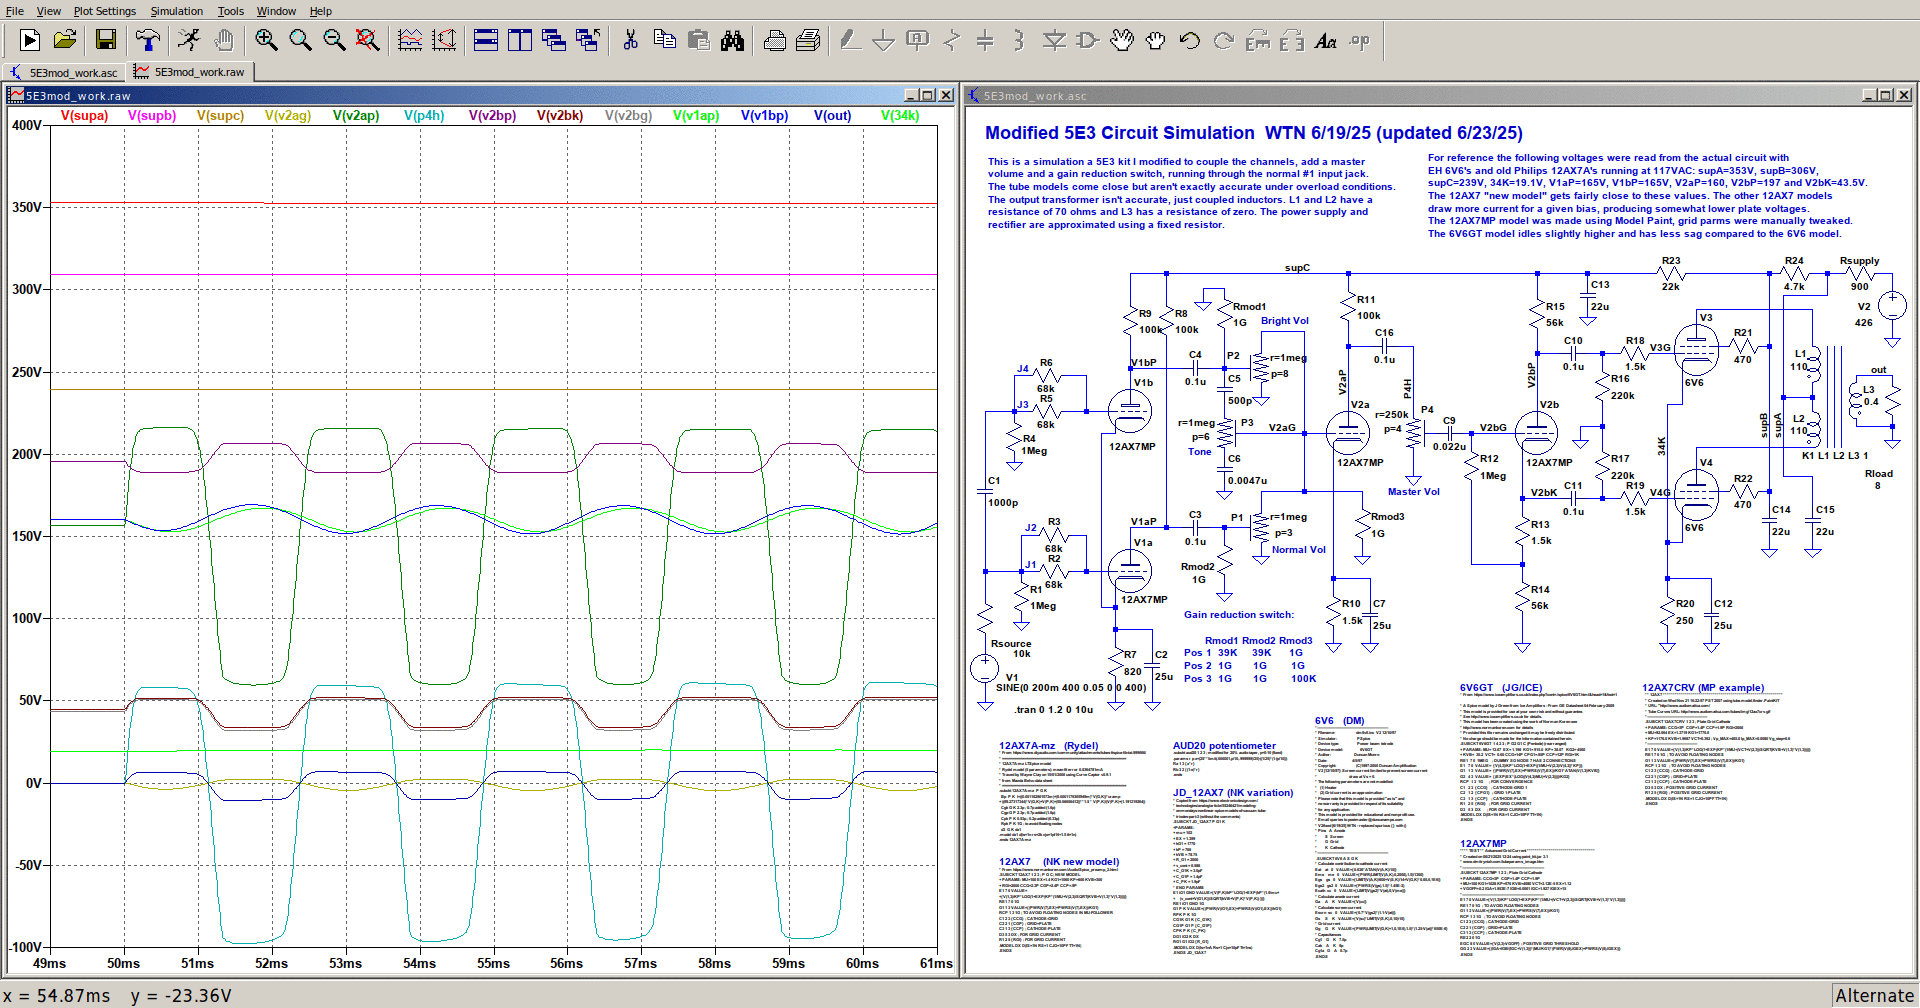Zoom in with the plus magnifier
This screenshot has height=1008, width=1920.
[x=266, y=40]
